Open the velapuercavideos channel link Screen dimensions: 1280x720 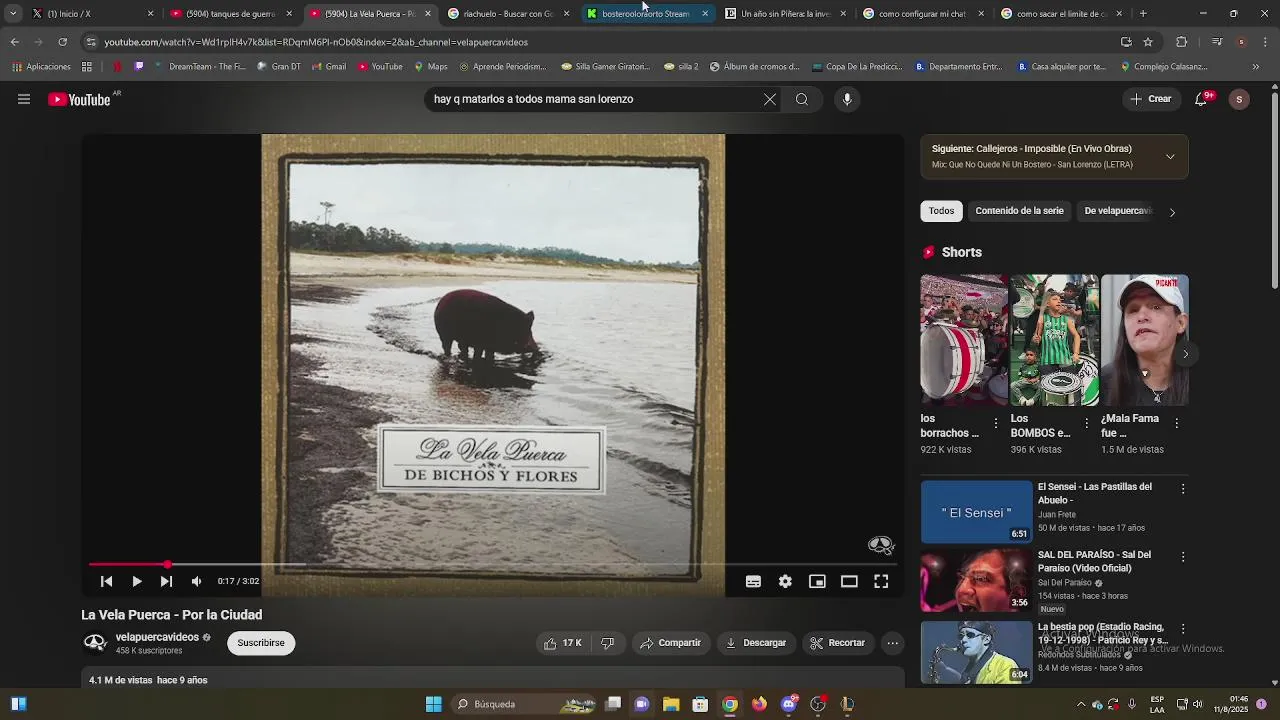coord(157,637)
